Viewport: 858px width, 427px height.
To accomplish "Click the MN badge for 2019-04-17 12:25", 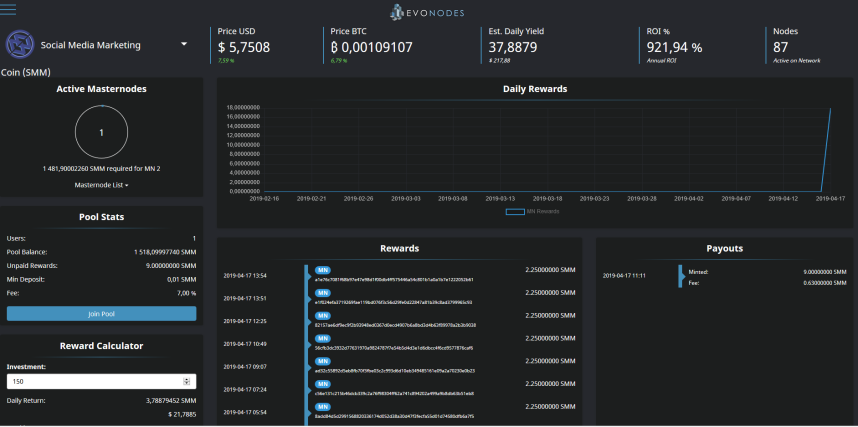I will [323, 316].
